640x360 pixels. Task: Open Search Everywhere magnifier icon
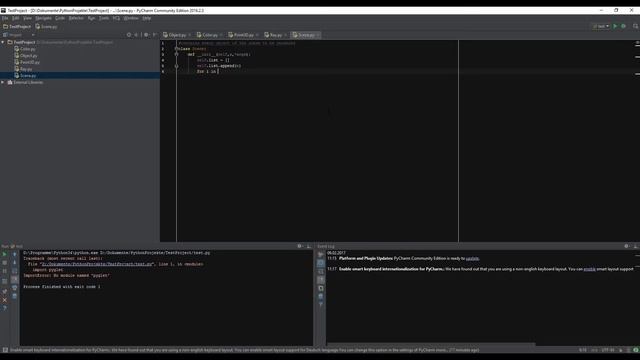pyautogui.click(x=636, y=26)
